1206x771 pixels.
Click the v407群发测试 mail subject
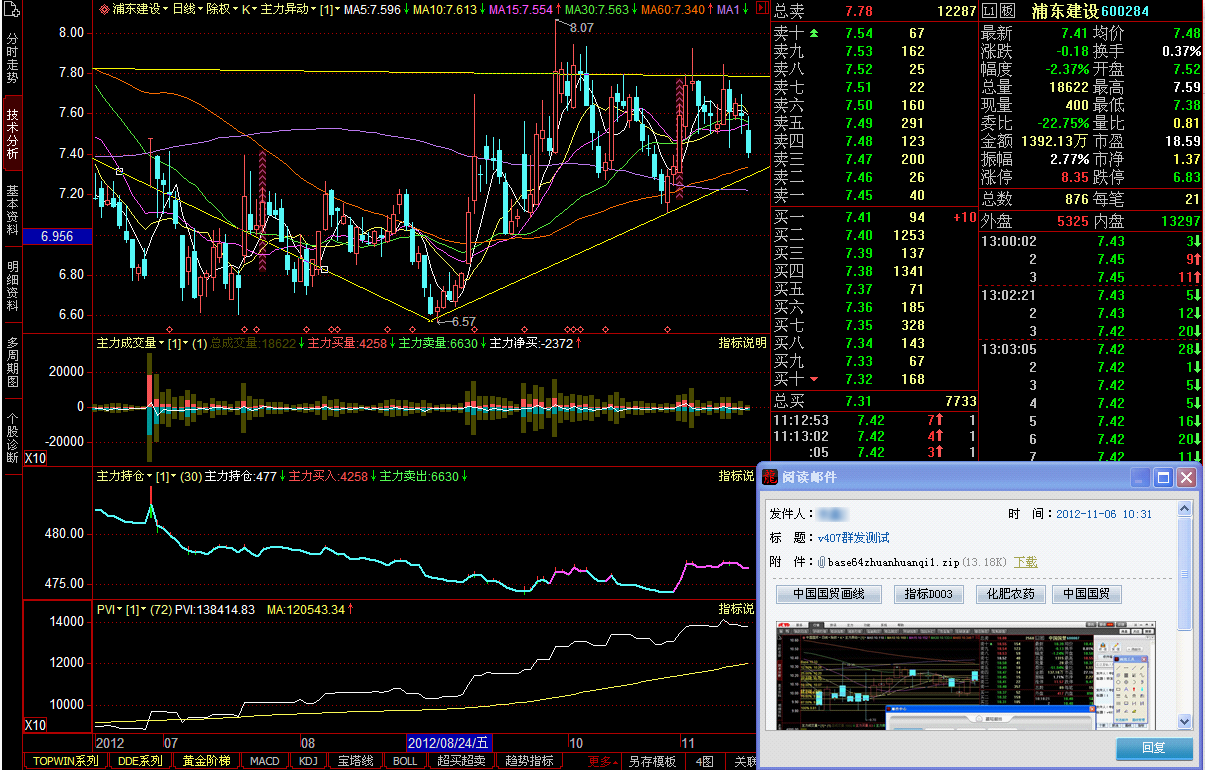click(x=853, y=537)
